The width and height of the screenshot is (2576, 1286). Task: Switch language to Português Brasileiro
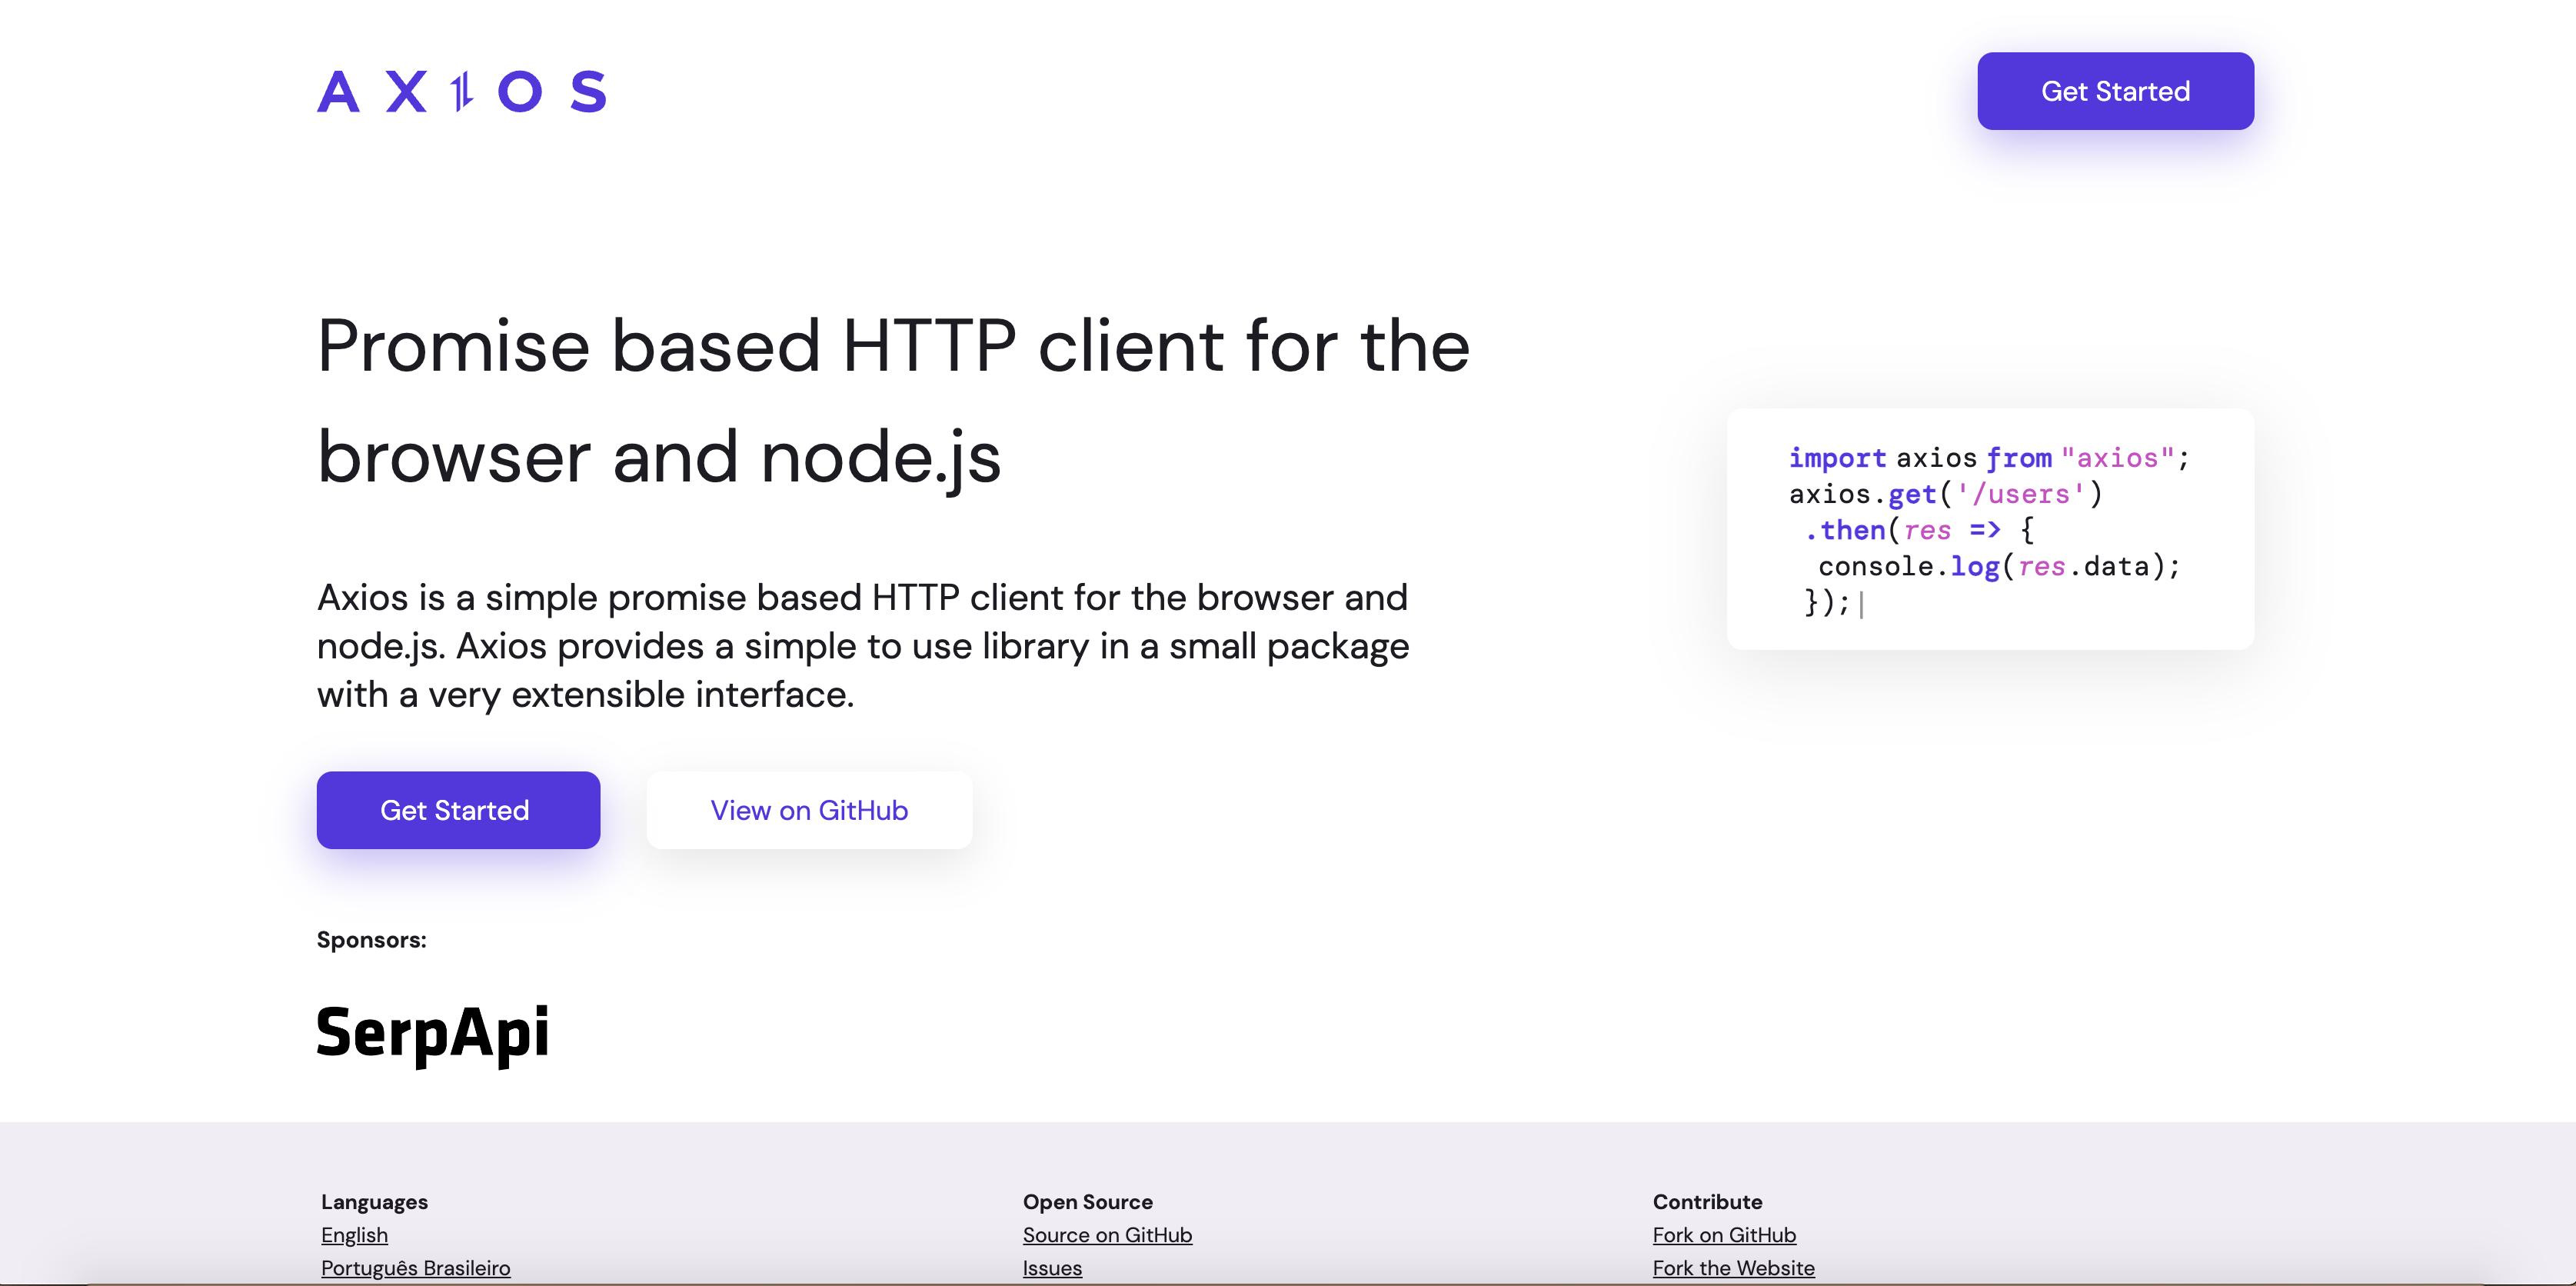pos(415,1267)
